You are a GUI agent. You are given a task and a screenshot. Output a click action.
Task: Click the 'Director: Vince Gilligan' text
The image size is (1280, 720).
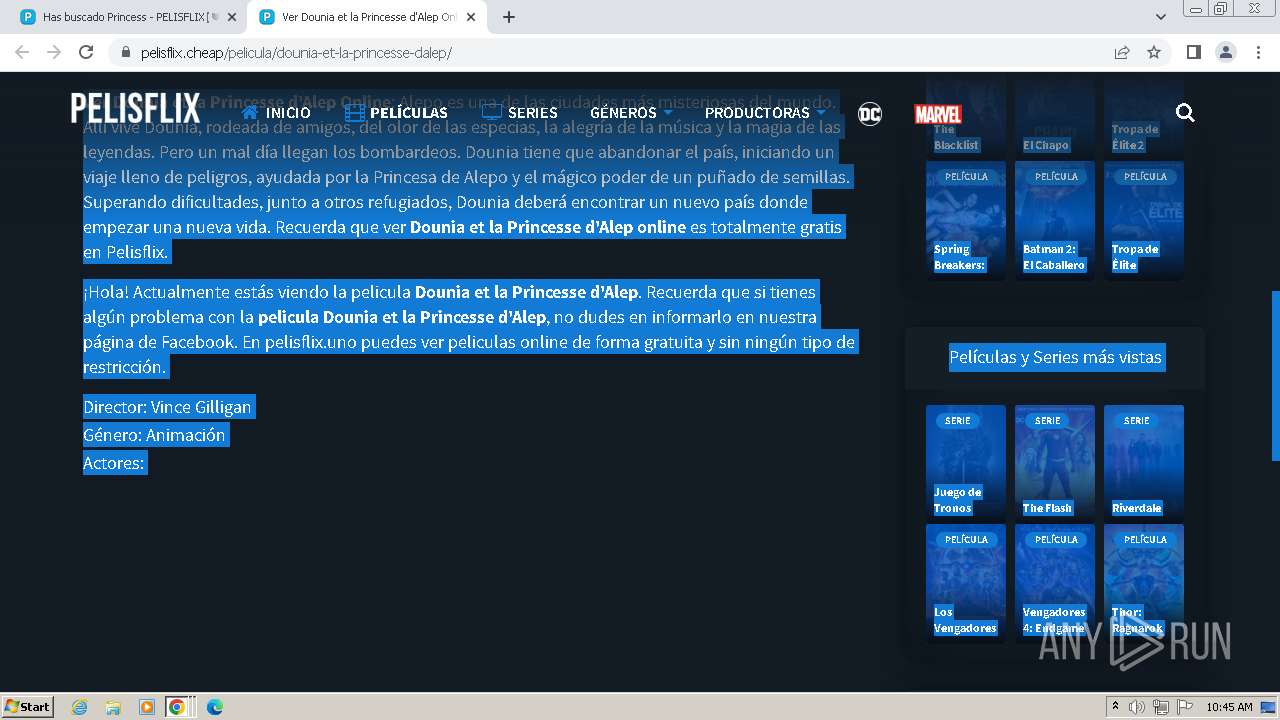coord(168,407)
